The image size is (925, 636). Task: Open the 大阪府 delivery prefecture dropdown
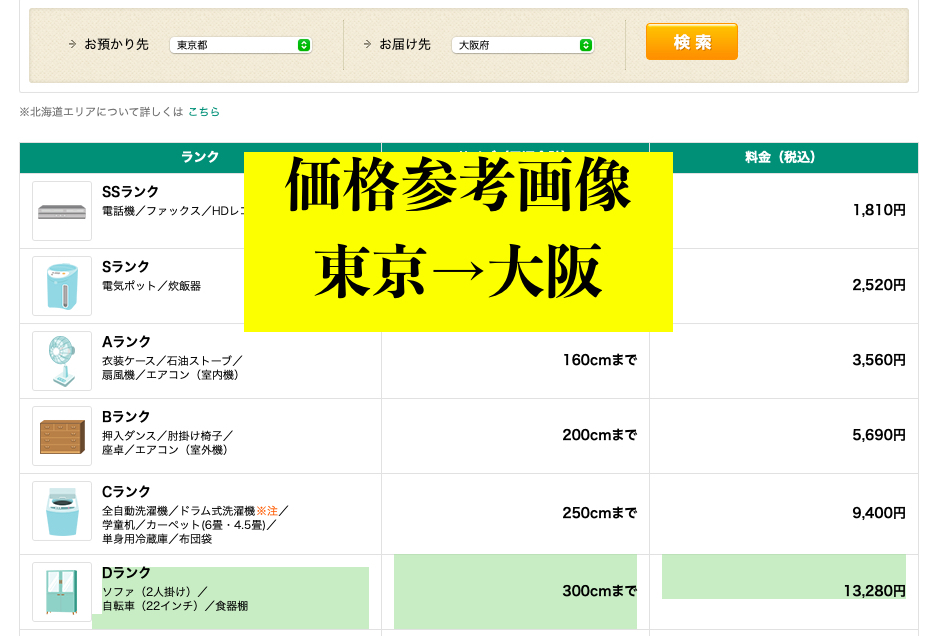[x=522, y=45]
